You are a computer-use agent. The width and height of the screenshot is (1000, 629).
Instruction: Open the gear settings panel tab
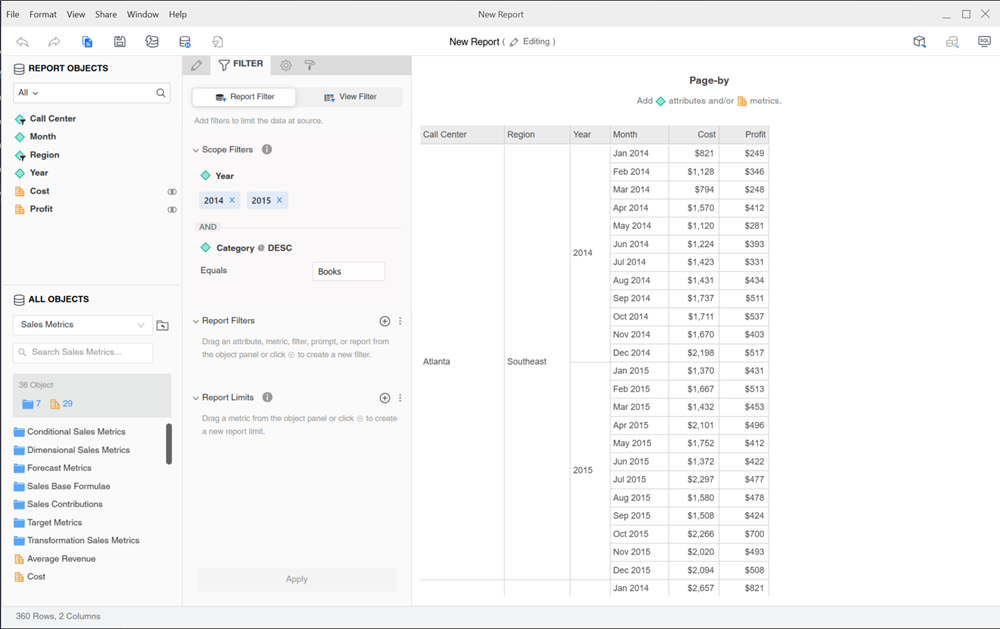point(286,65)
